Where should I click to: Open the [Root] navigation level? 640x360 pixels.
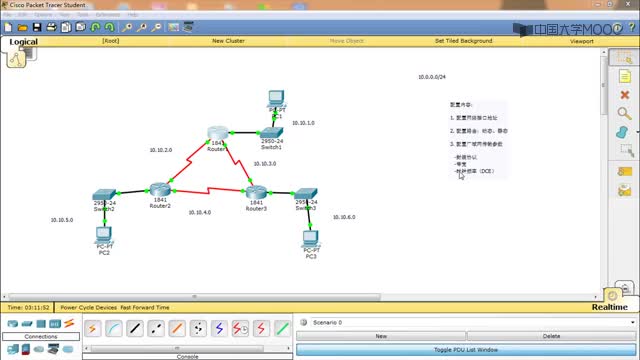(111, 41)
